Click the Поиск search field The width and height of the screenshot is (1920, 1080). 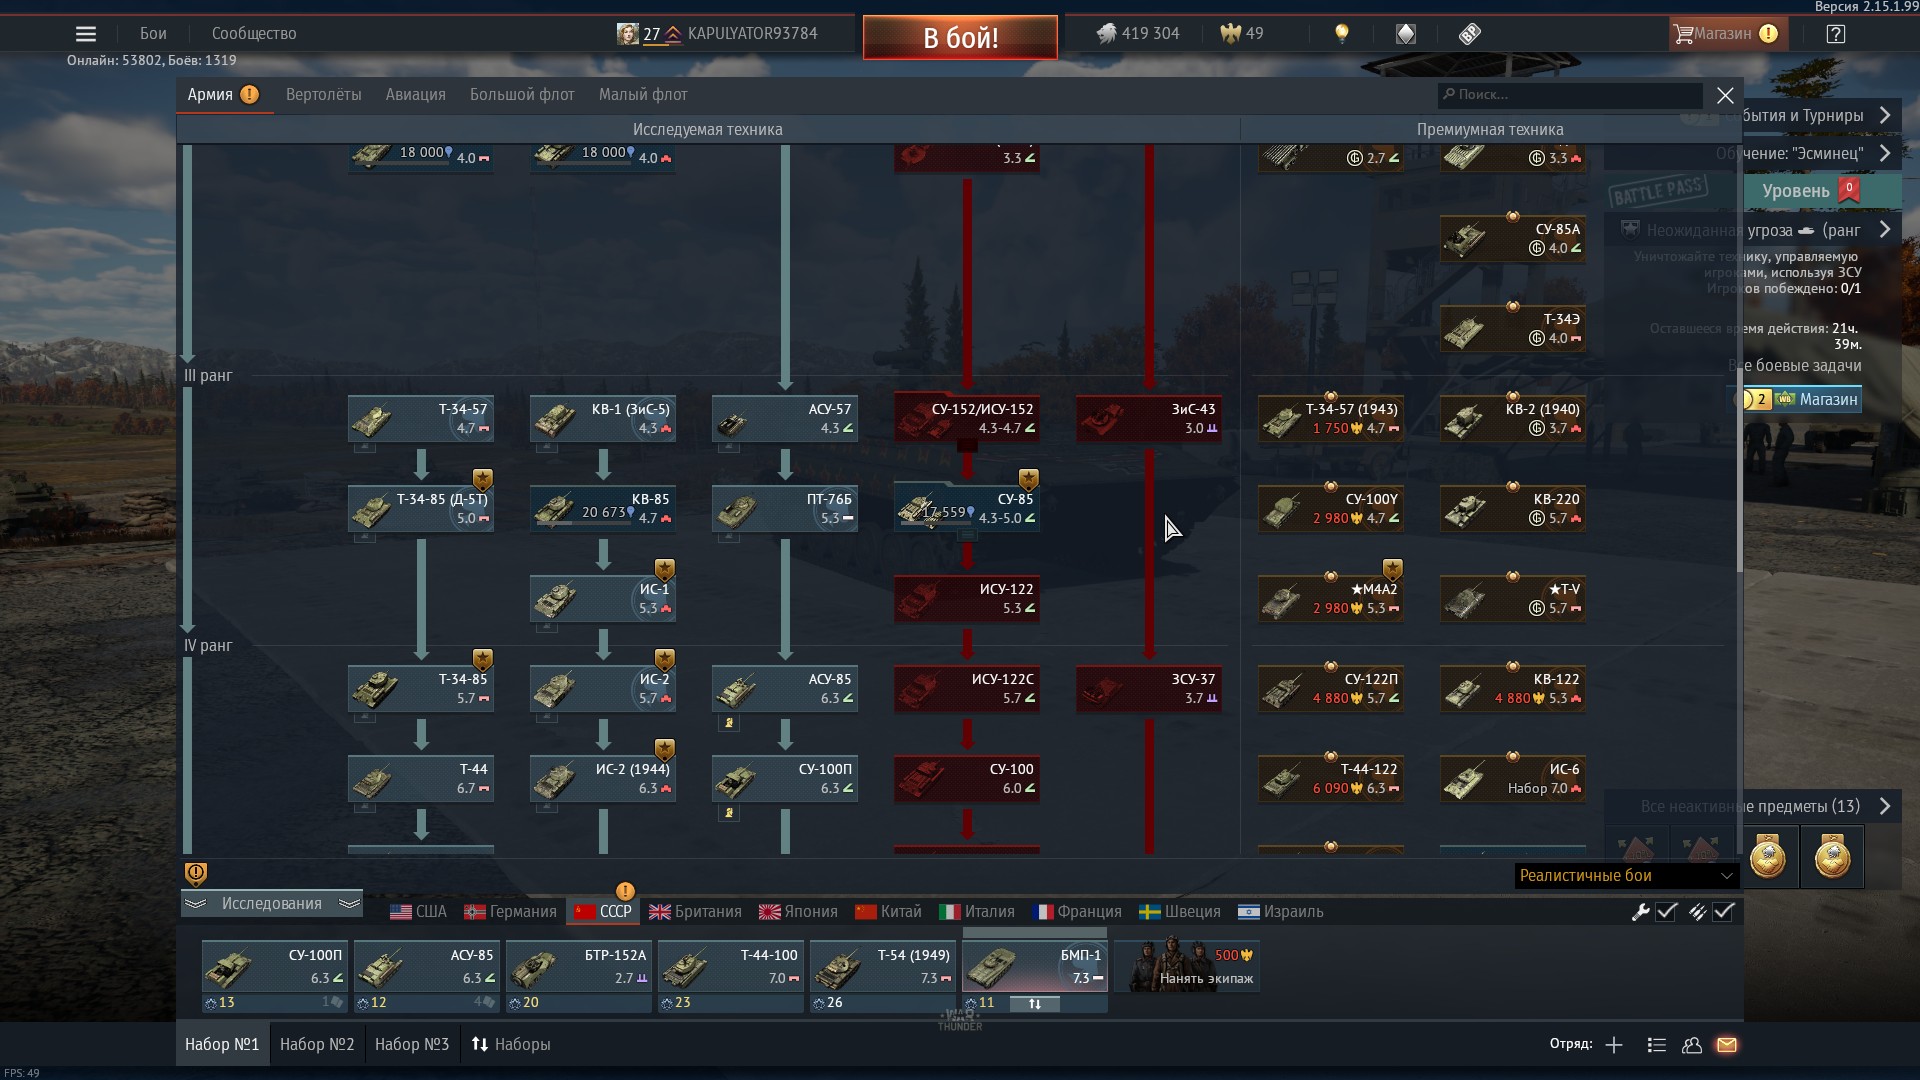[1570, 95]
